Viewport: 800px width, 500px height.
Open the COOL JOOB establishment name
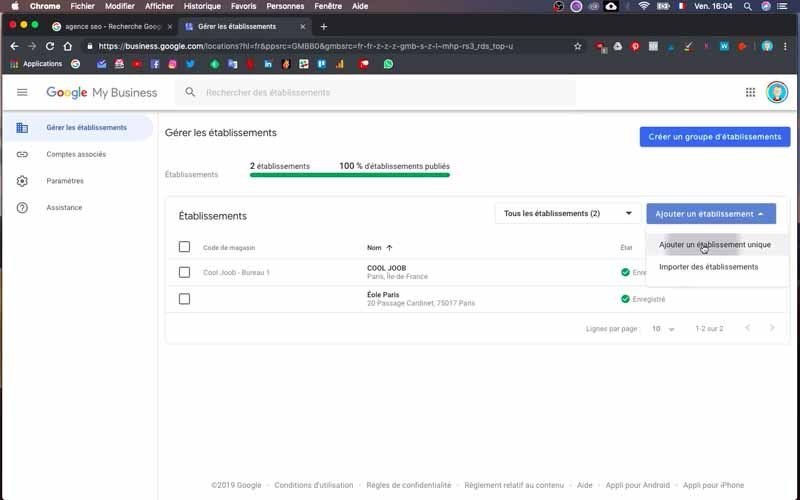pyautogui.click(x=386, y=268)
